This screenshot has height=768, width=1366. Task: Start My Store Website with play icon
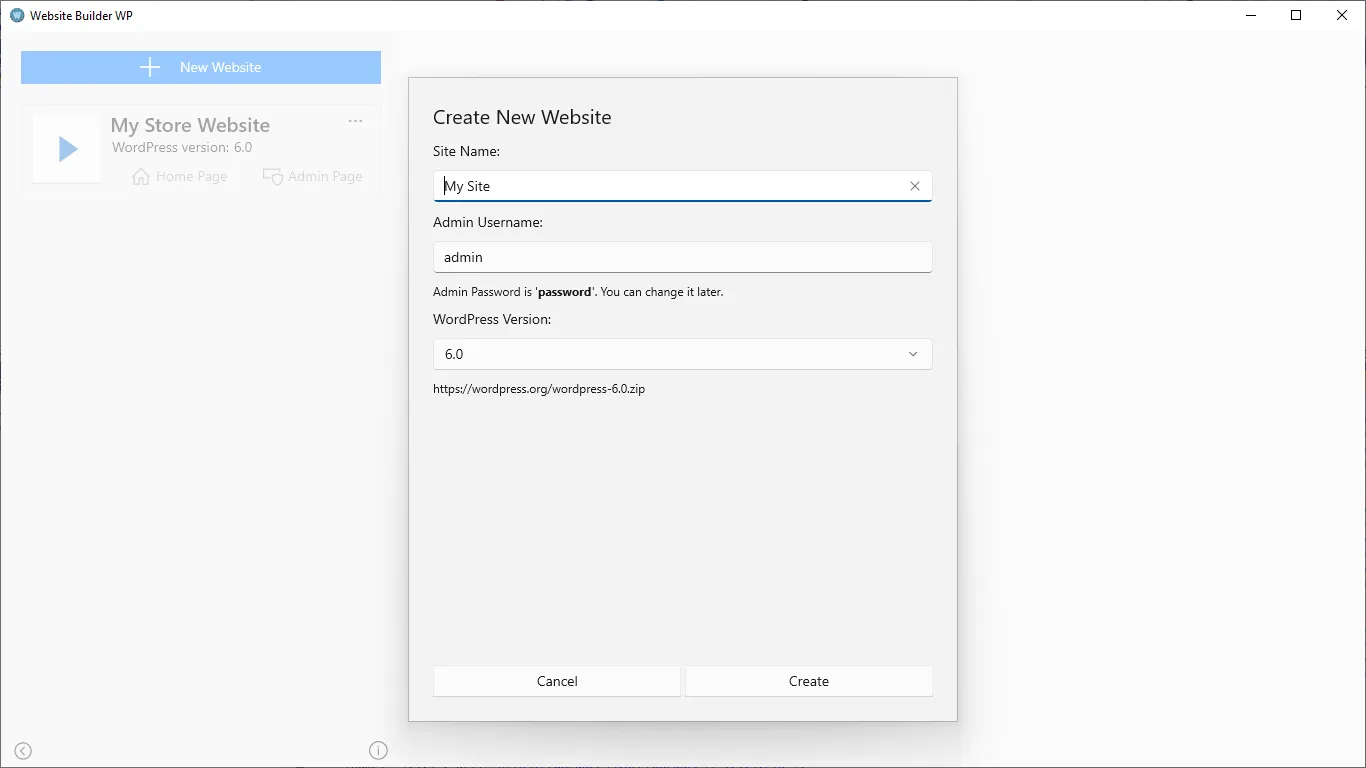67,149
